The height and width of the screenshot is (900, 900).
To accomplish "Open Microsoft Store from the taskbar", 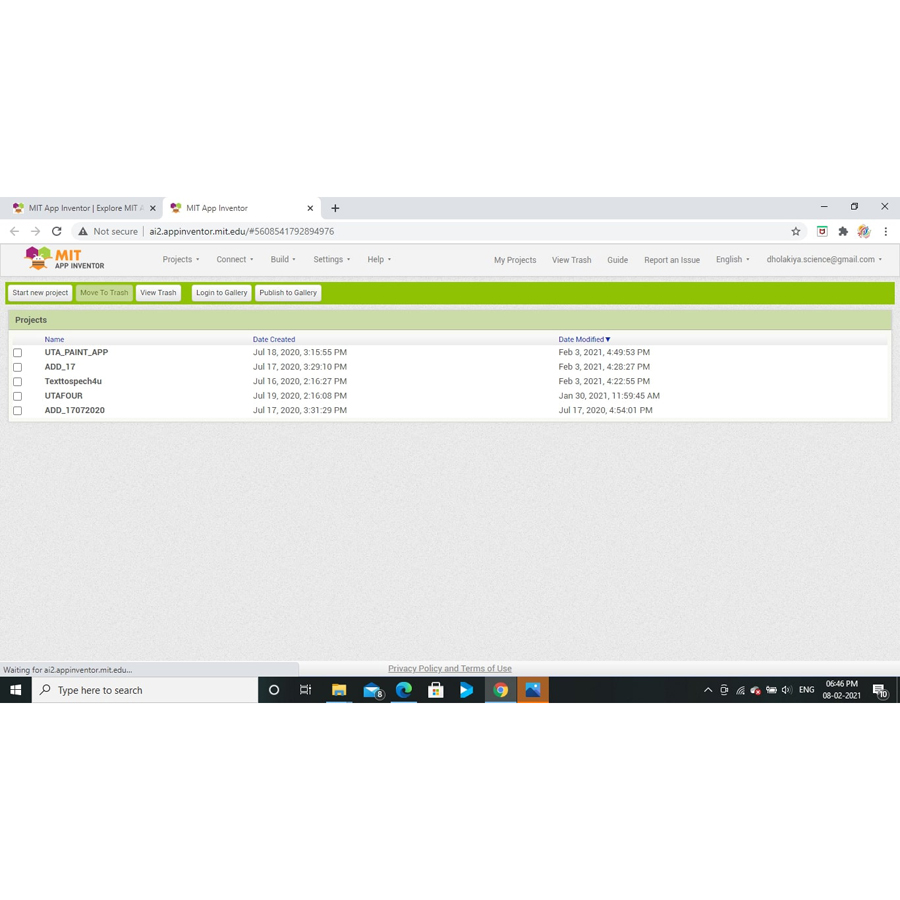I will [x=436, y=690].
